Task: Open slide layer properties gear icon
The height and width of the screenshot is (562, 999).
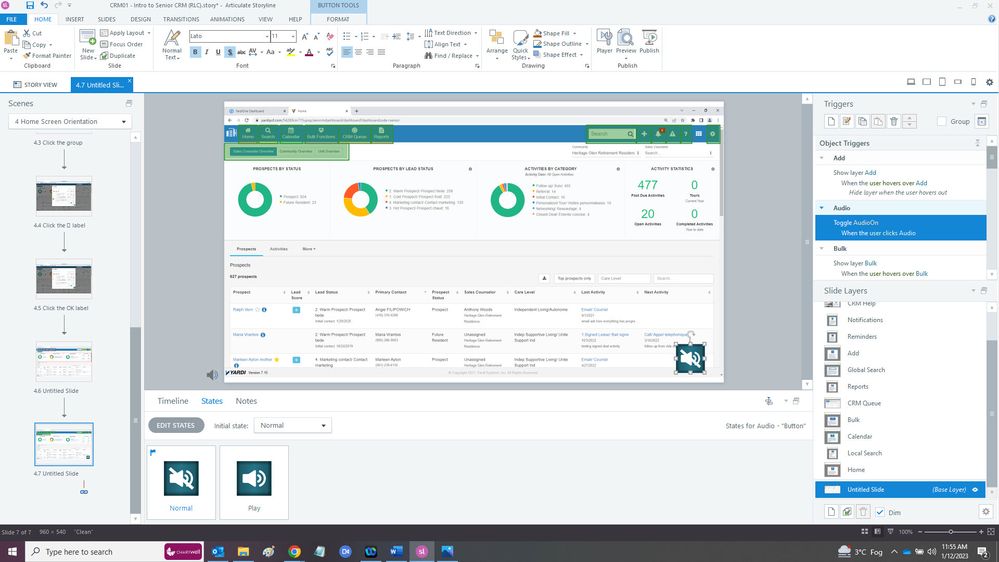Action: (x=985, y=511)
